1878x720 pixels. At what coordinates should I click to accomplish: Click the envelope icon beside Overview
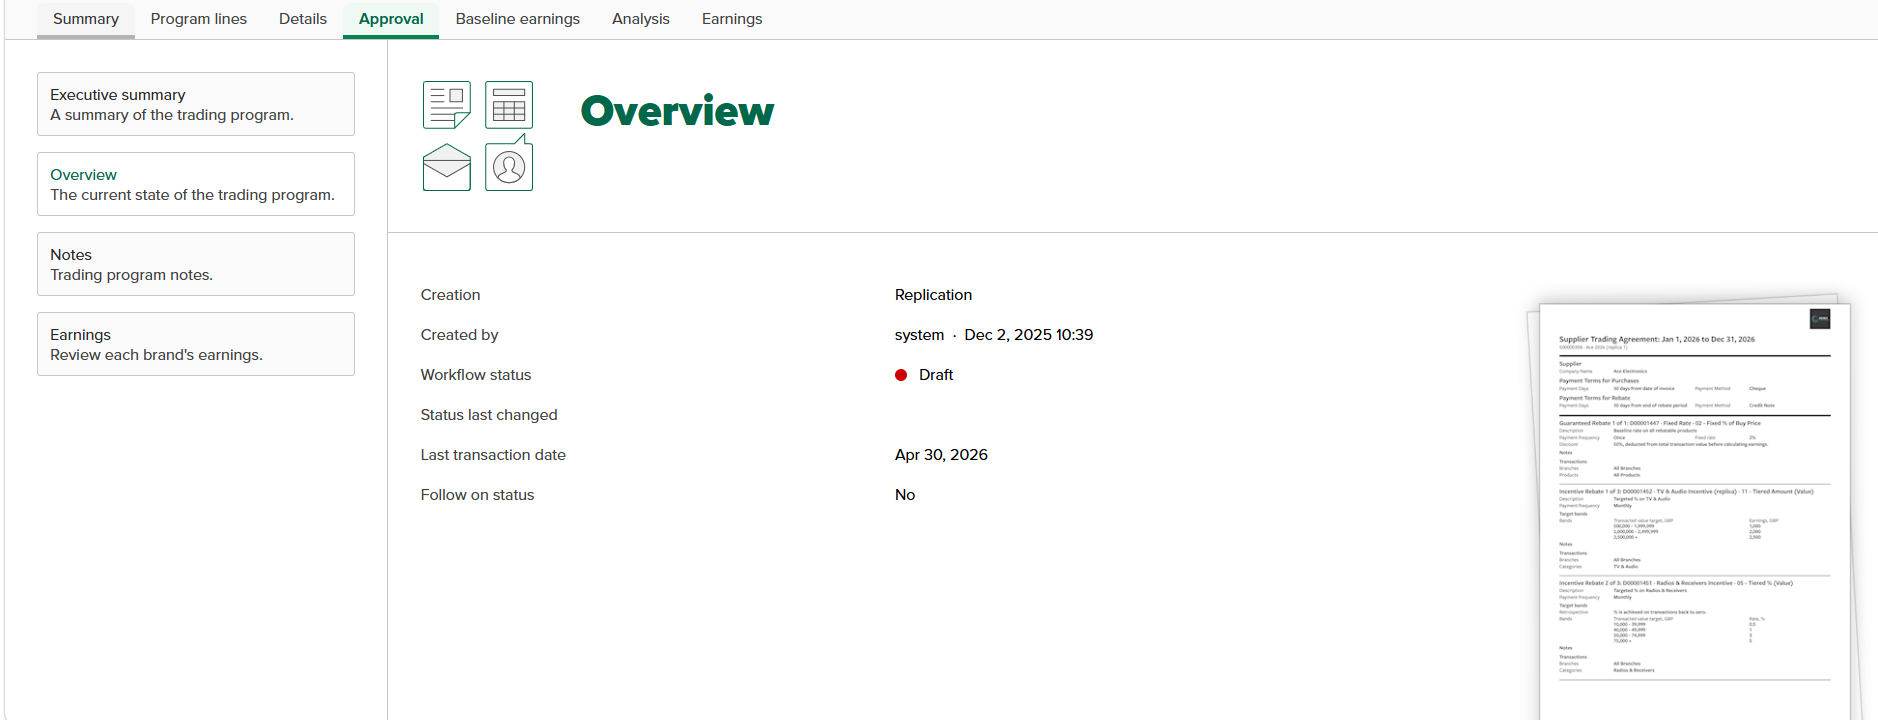[447, 167]
